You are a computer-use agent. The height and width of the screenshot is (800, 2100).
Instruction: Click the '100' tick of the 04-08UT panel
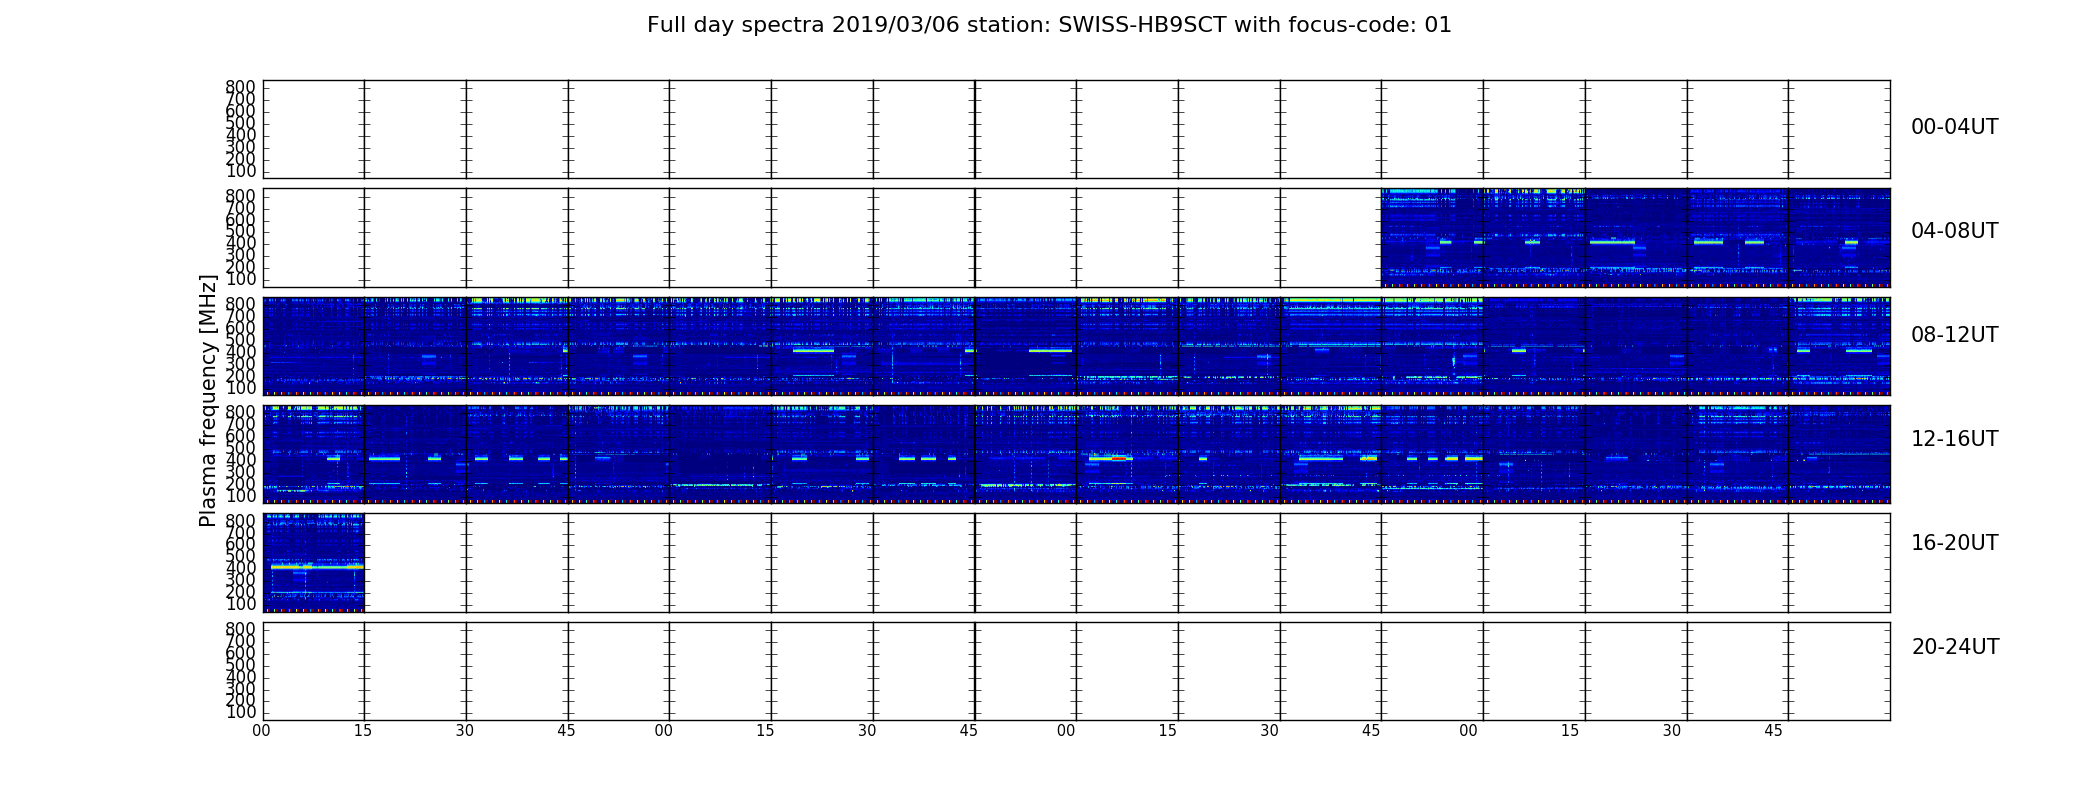tap(240, 279)
